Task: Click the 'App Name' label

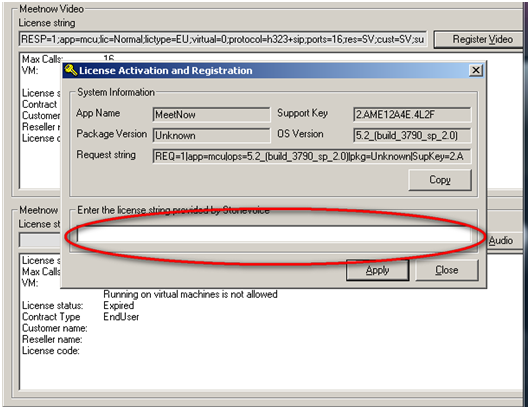Action: [98, 113]
